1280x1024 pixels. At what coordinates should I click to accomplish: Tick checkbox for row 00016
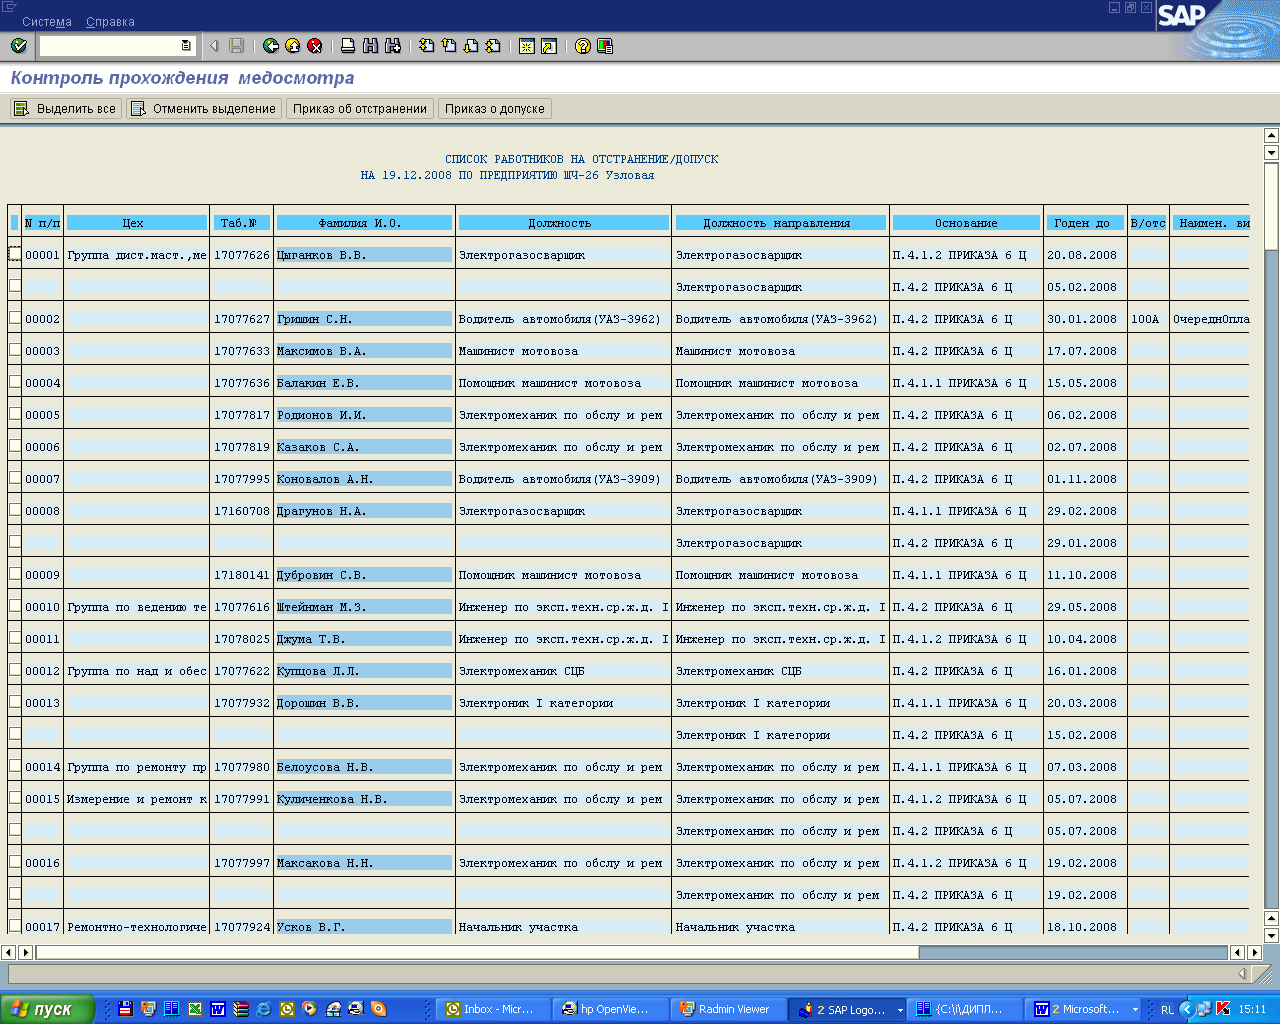[x=15, y=862]
